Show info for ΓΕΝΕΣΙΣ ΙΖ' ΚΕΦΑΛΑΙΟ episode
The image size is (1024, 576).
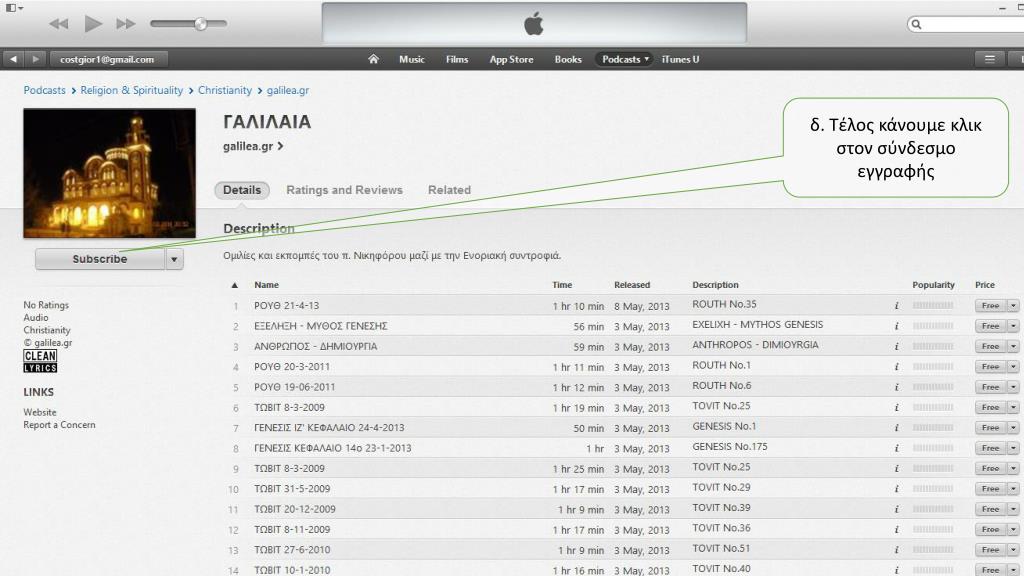click(897, 428)
